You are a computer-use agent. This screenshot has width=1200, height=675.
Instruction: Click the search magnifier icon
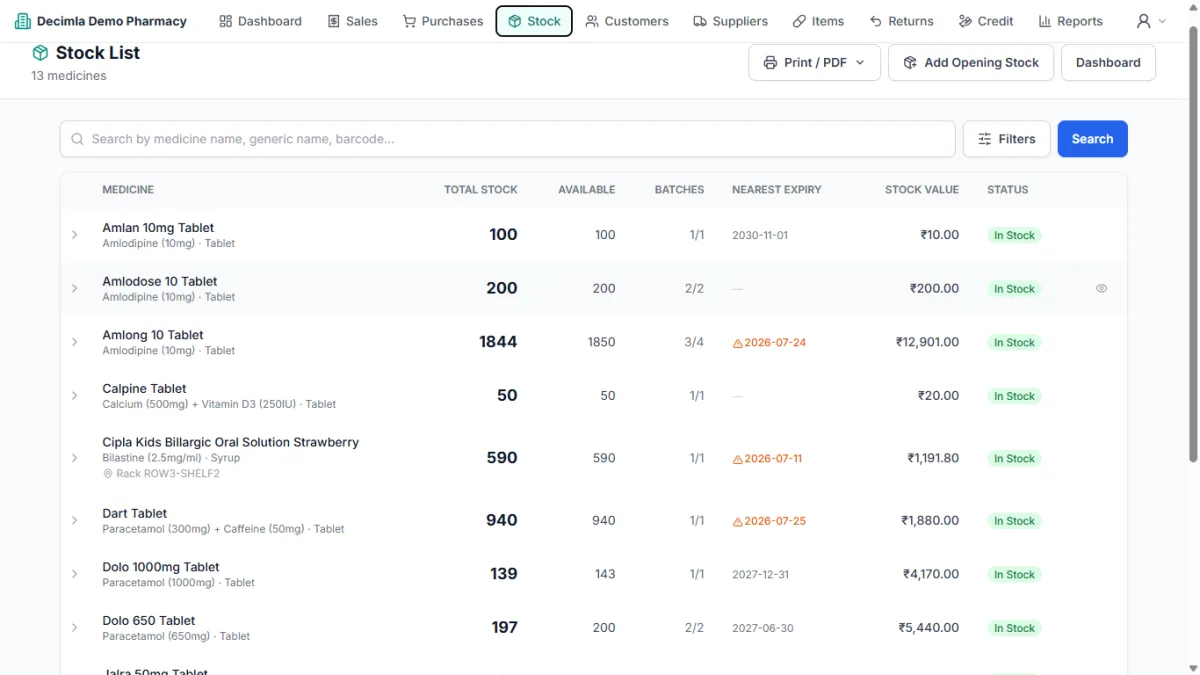point(78,139)
